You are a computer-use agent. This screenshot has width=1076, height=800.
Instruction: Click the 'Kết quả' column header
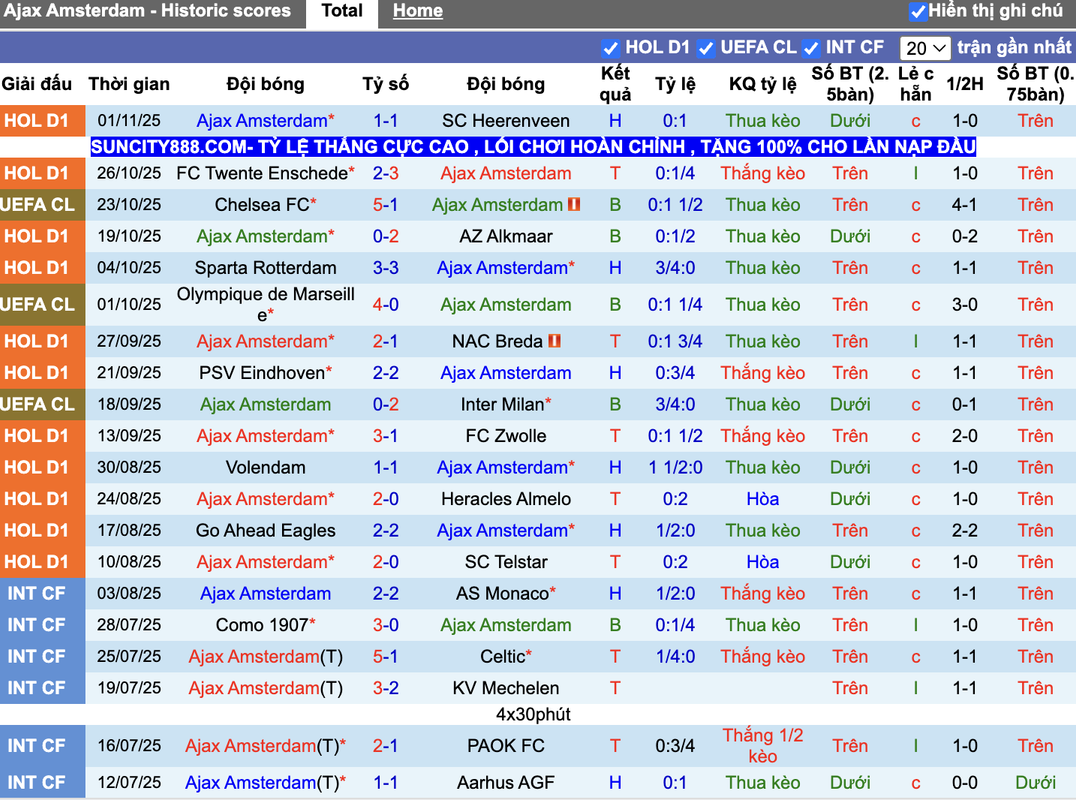pyautogui.click(x=616, y=84)
